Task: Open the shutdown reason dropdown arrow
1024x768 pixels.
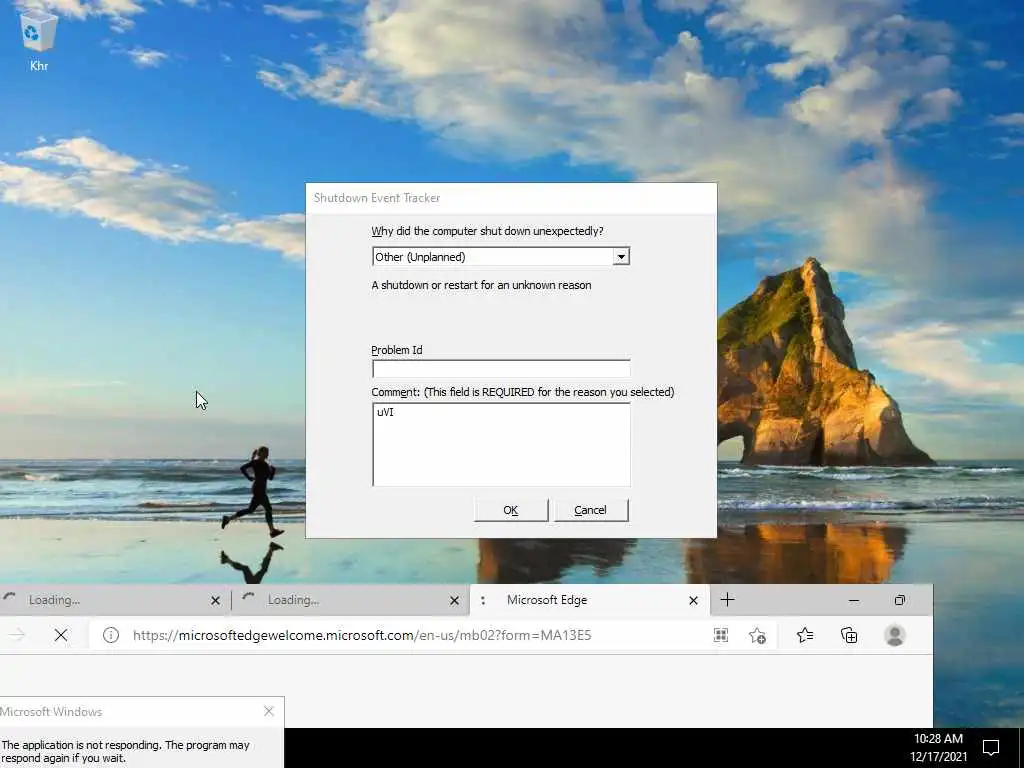Action: point(621,257)
